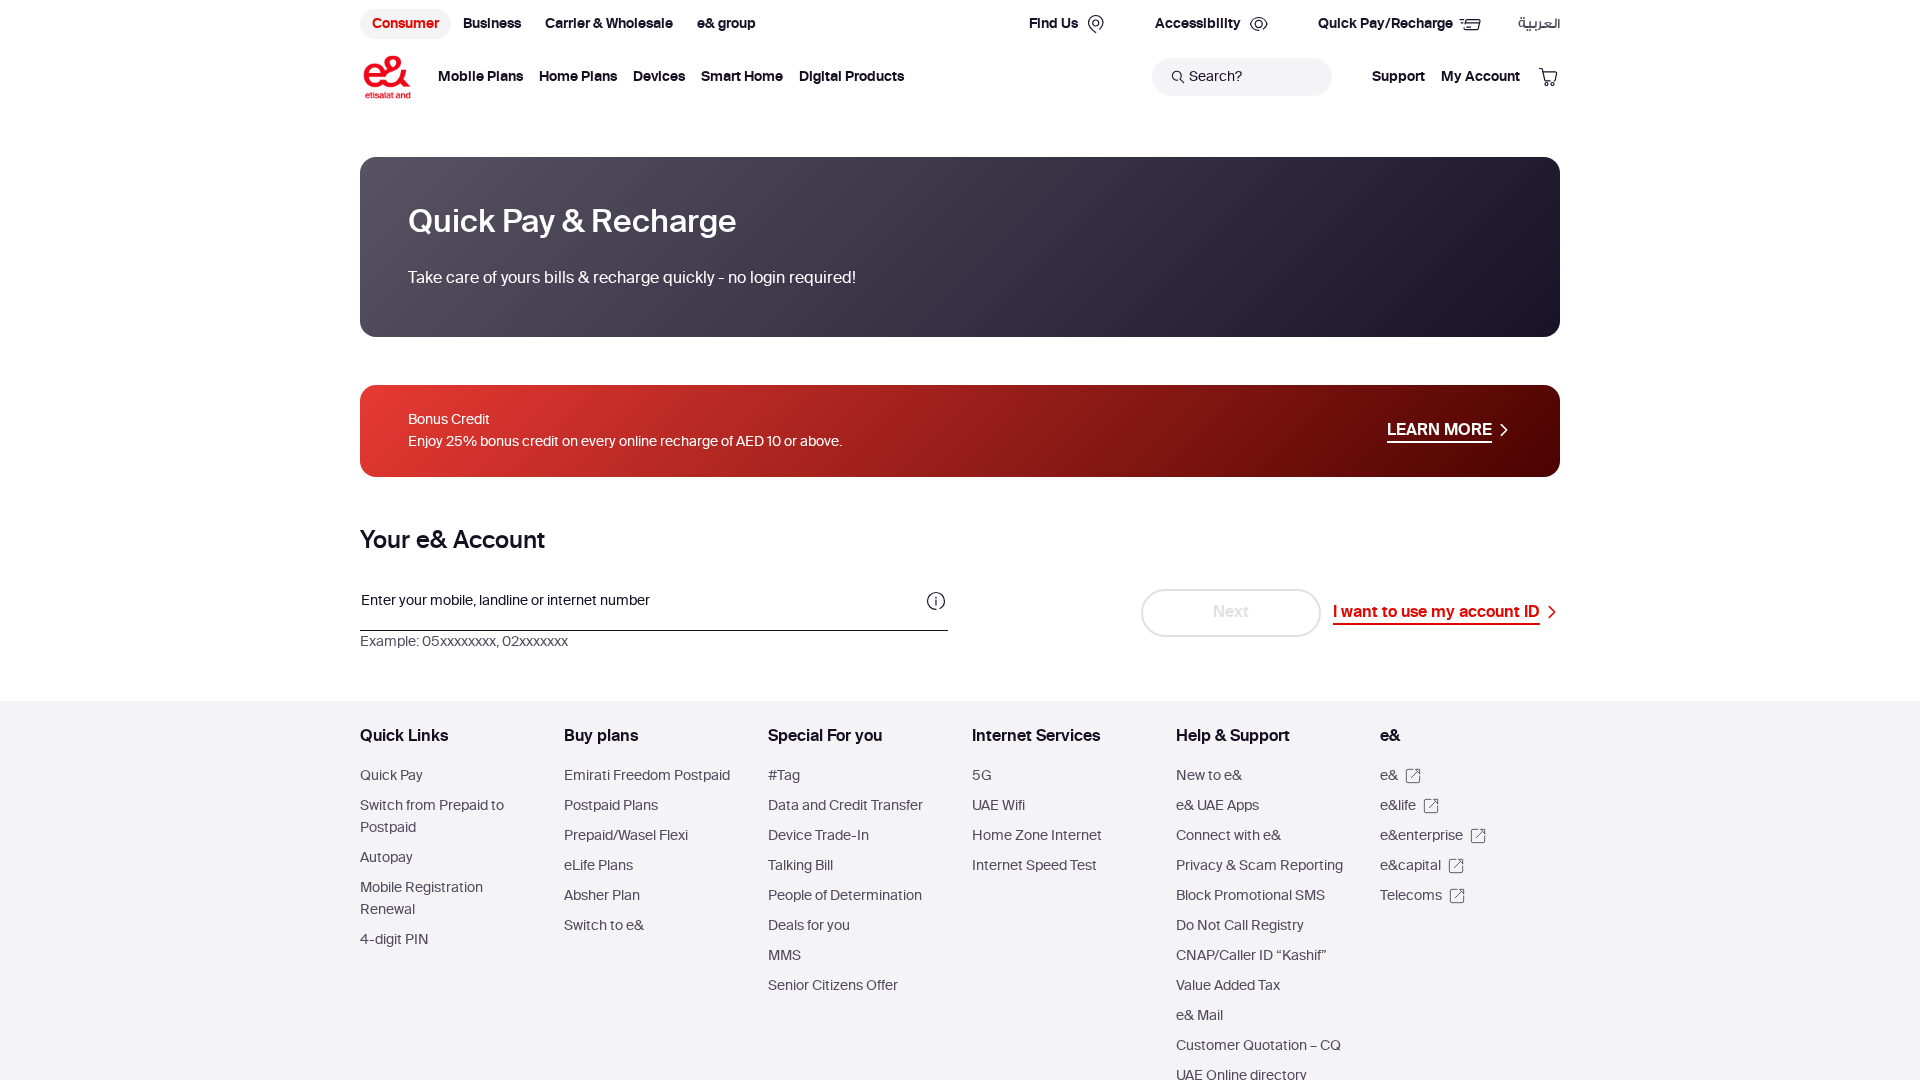Screen dimensions: 1920x1080
Task: Click the Support link
Action: point(1398,77)
